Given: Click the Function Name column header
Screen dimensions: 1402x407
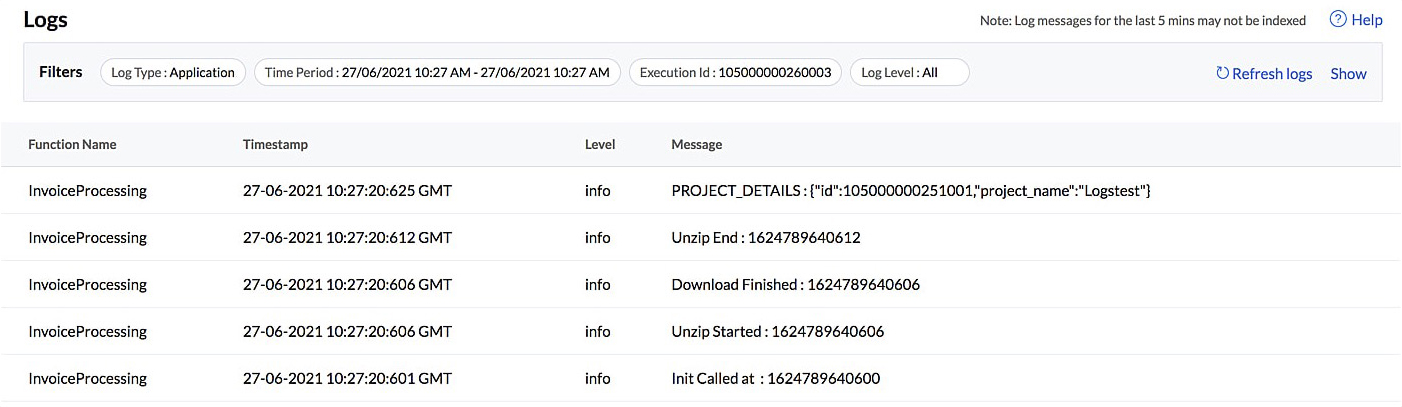Looking at the screenshot, I should coord(72,144).
